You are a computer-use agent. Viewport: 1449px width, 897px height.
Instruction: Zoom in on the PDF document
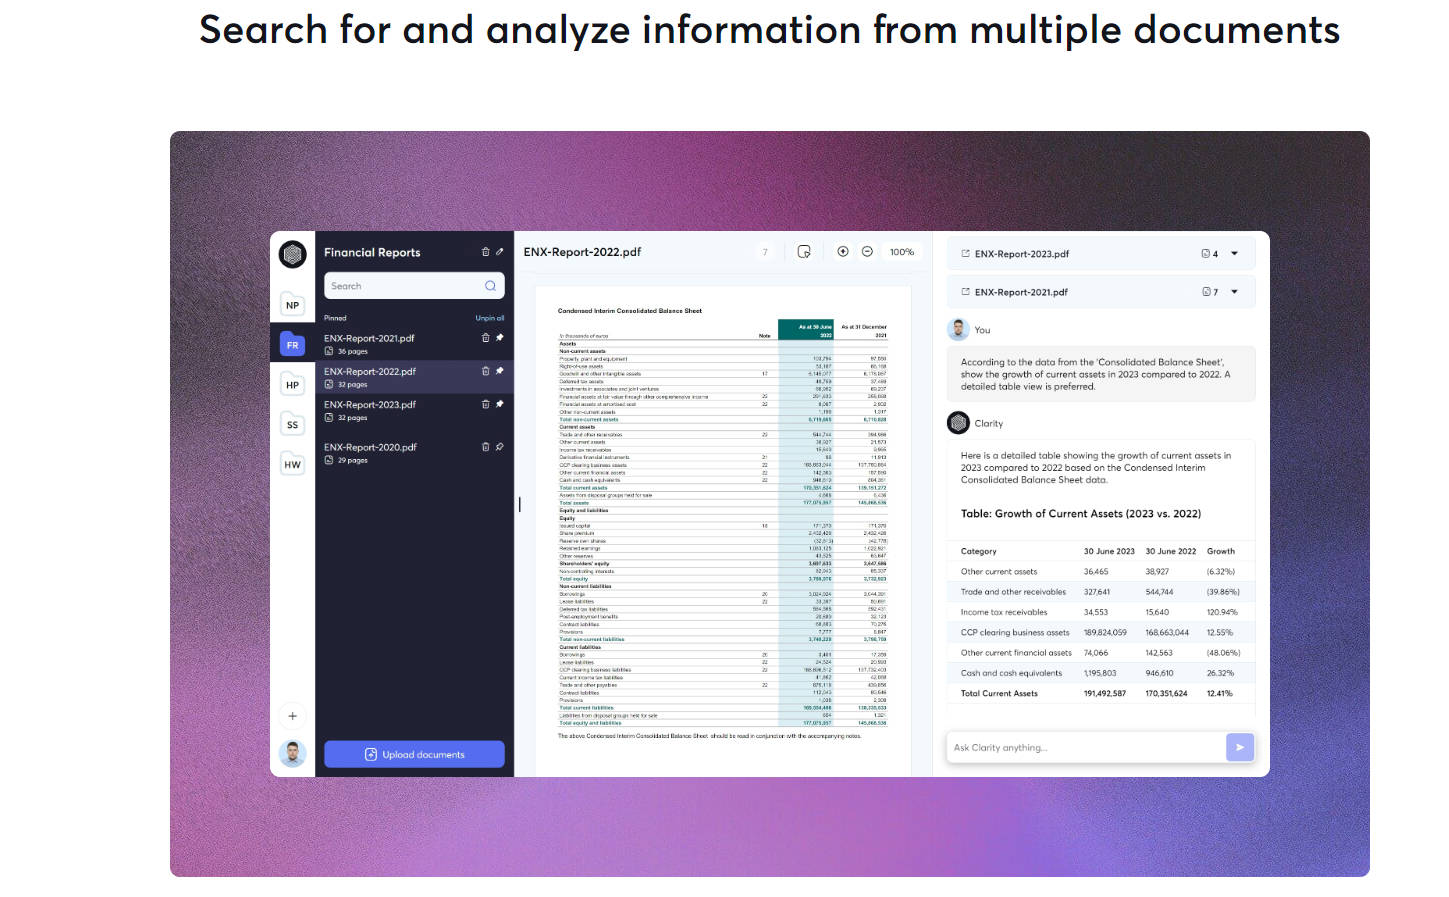pos(843,252)
